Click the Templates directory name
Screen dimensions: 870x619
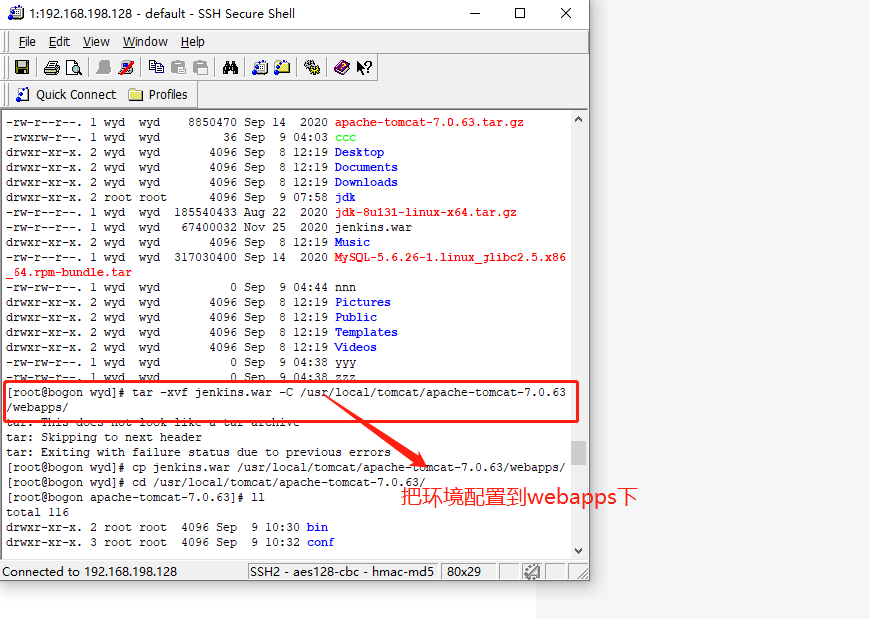click(x=366, y=332)
